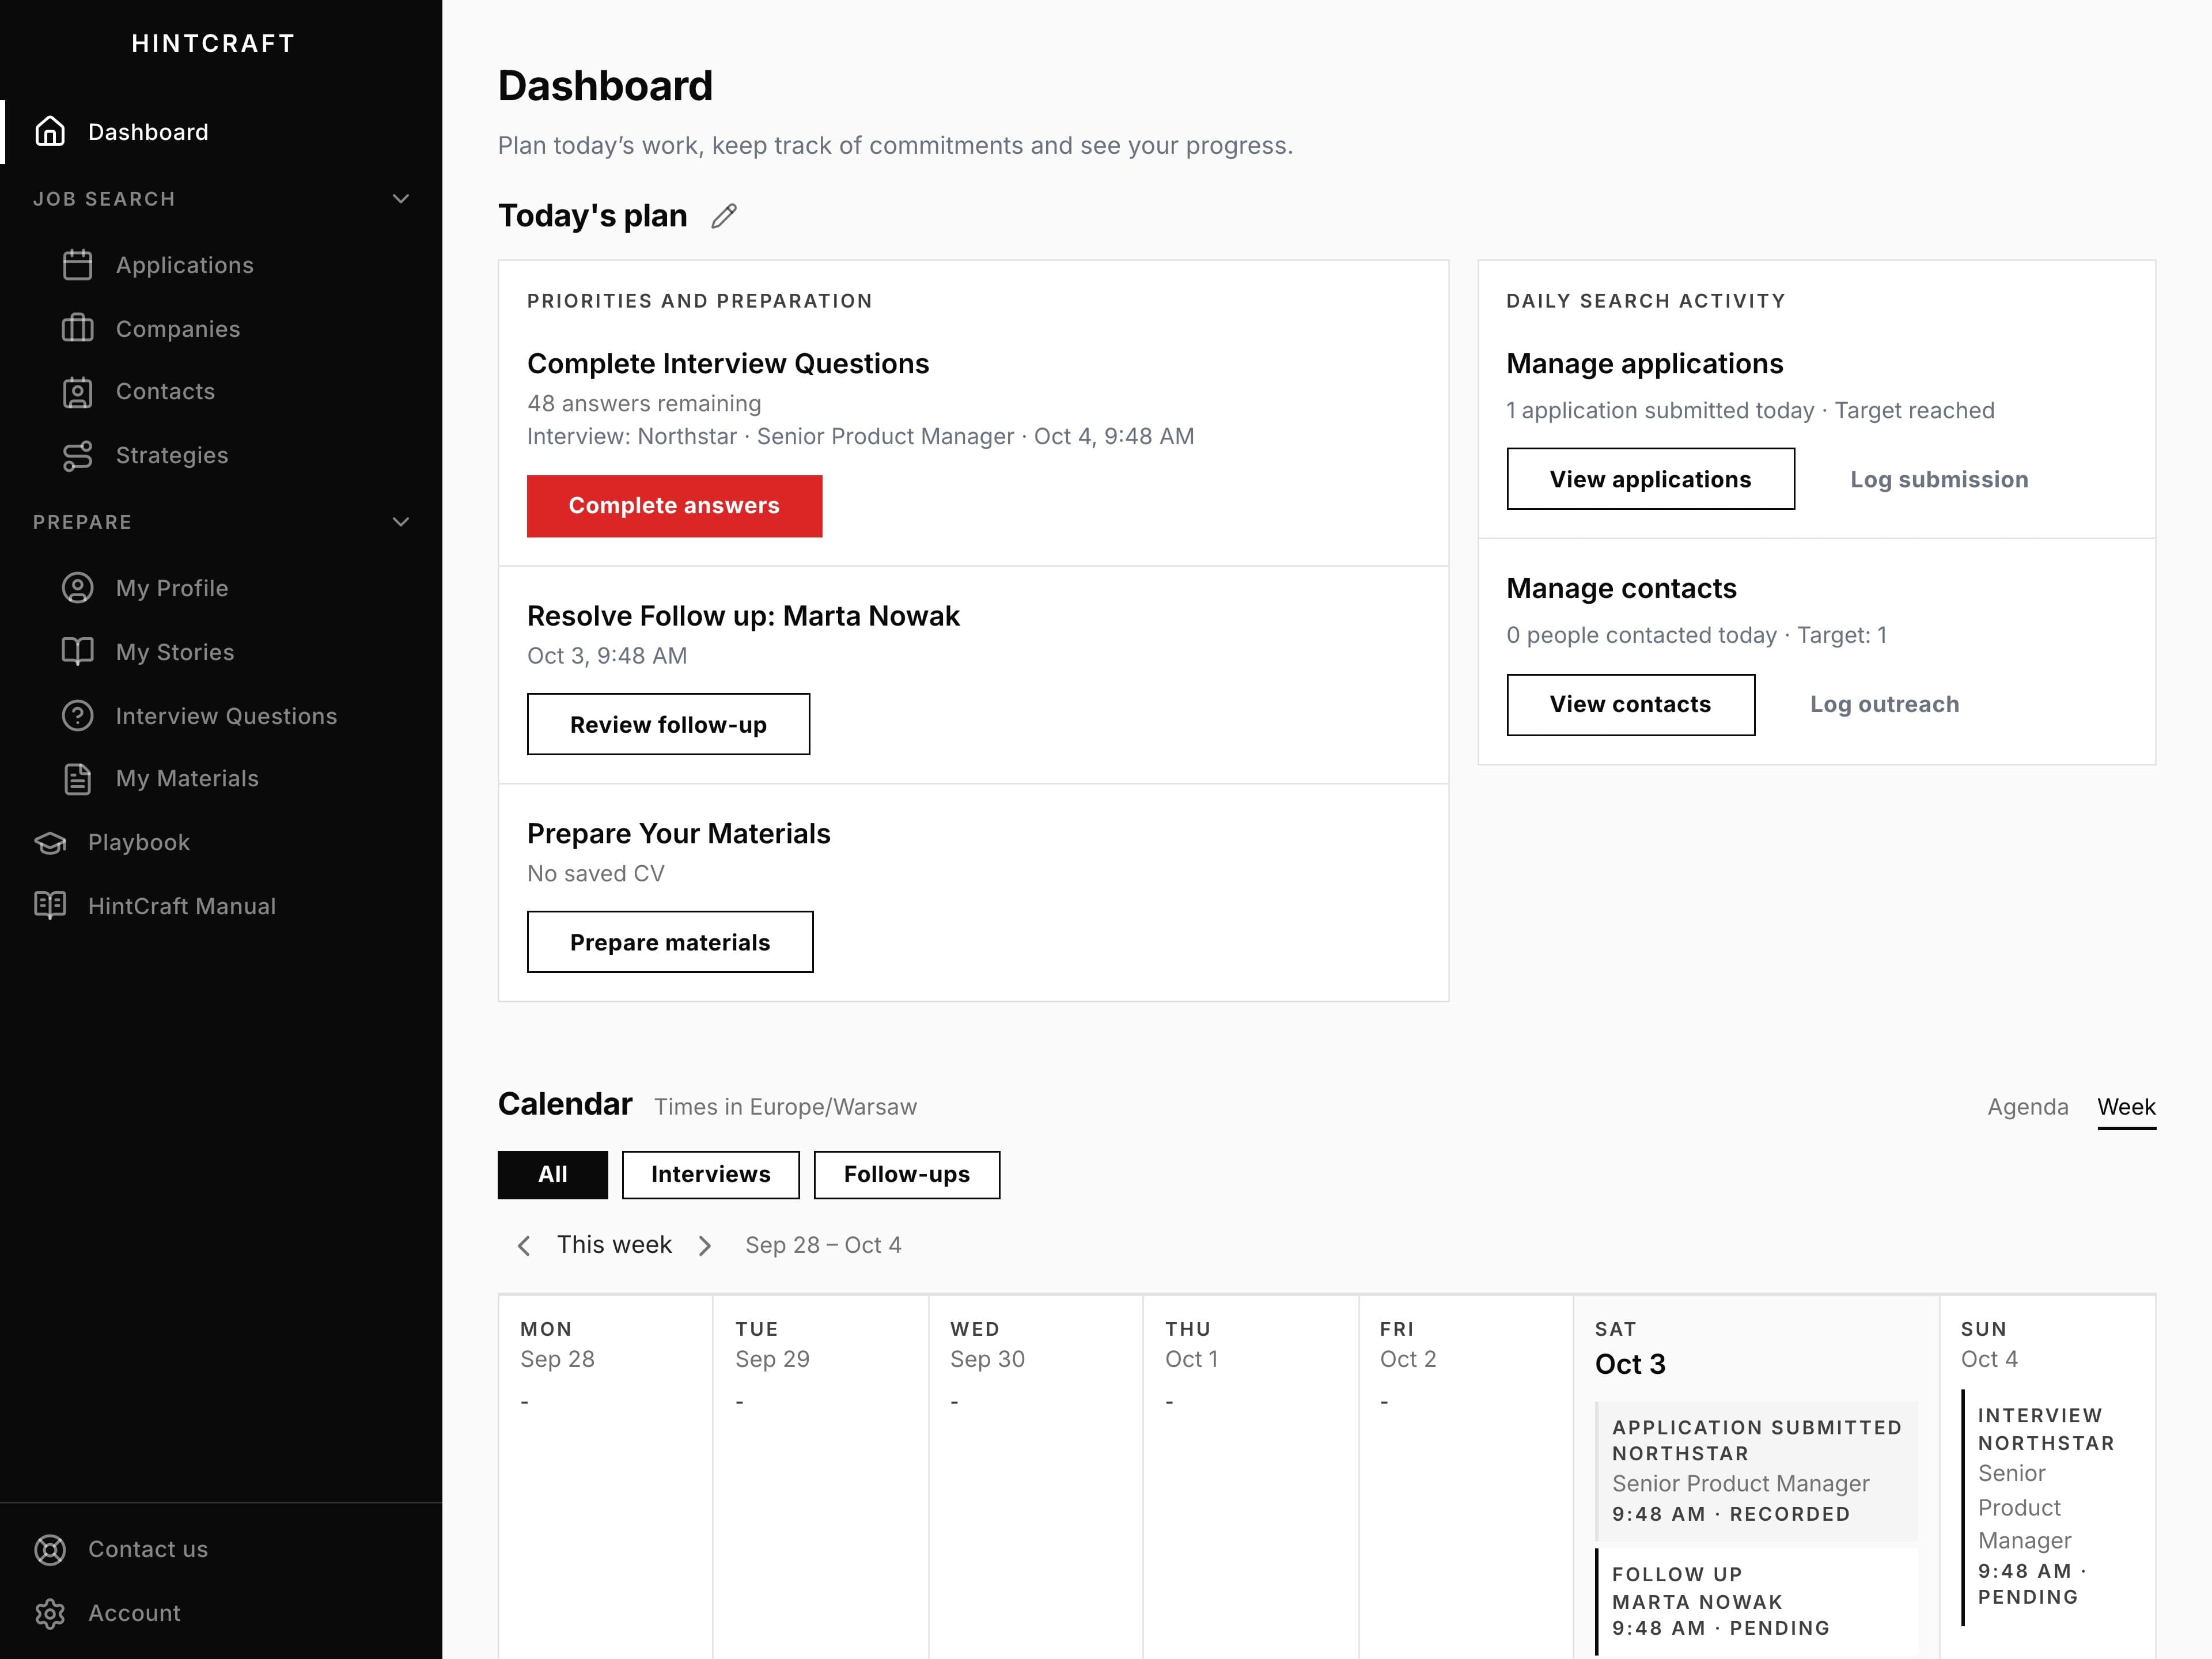Click the Applications calendar icon

click(x=77, y=265)
